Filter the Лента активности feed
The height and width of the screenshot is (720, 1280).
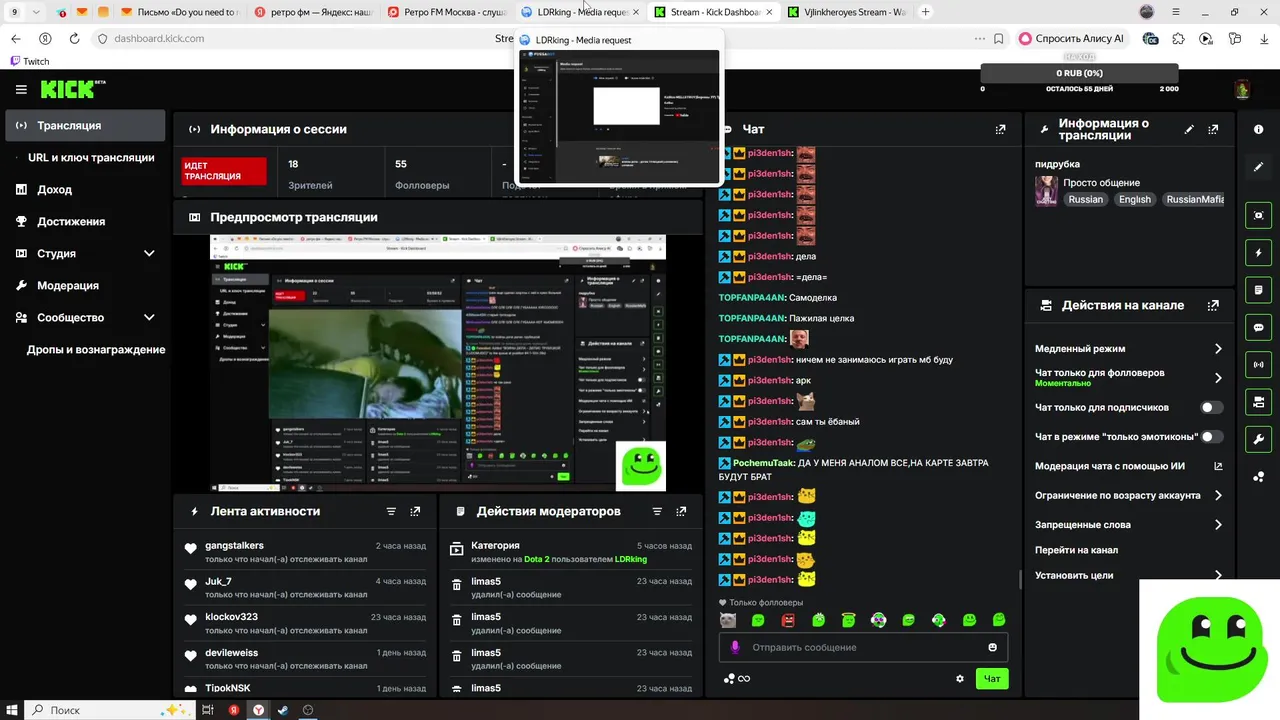(391, 511)
